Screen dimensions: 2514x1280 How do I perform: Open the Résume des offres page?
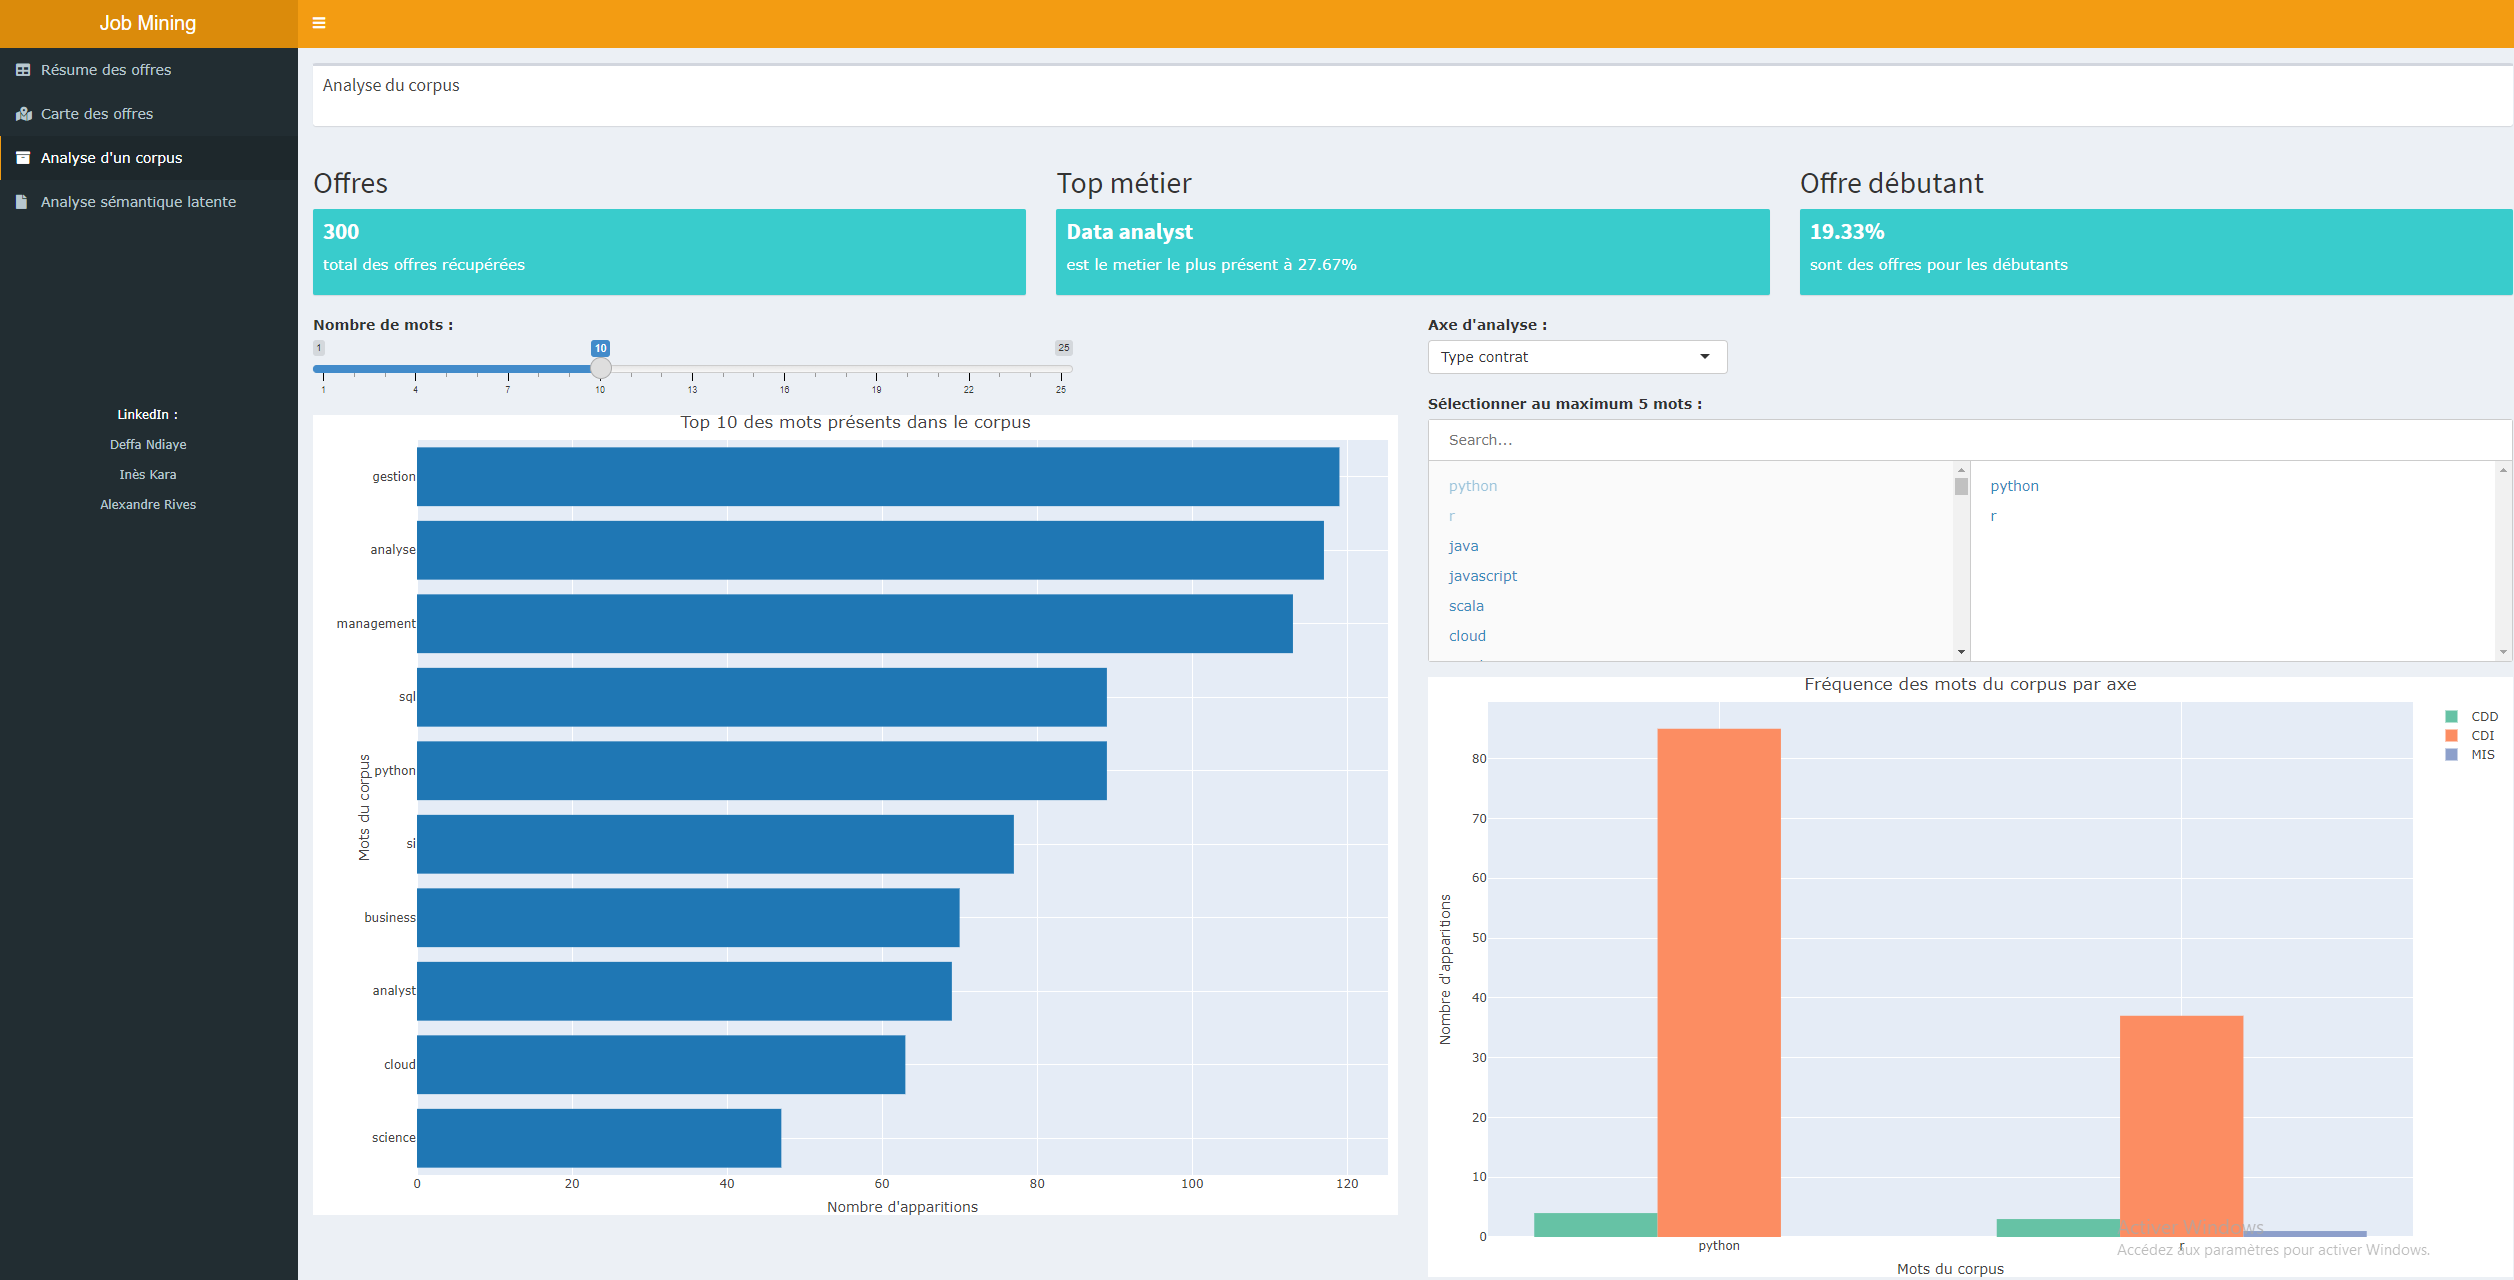(149, 70)
